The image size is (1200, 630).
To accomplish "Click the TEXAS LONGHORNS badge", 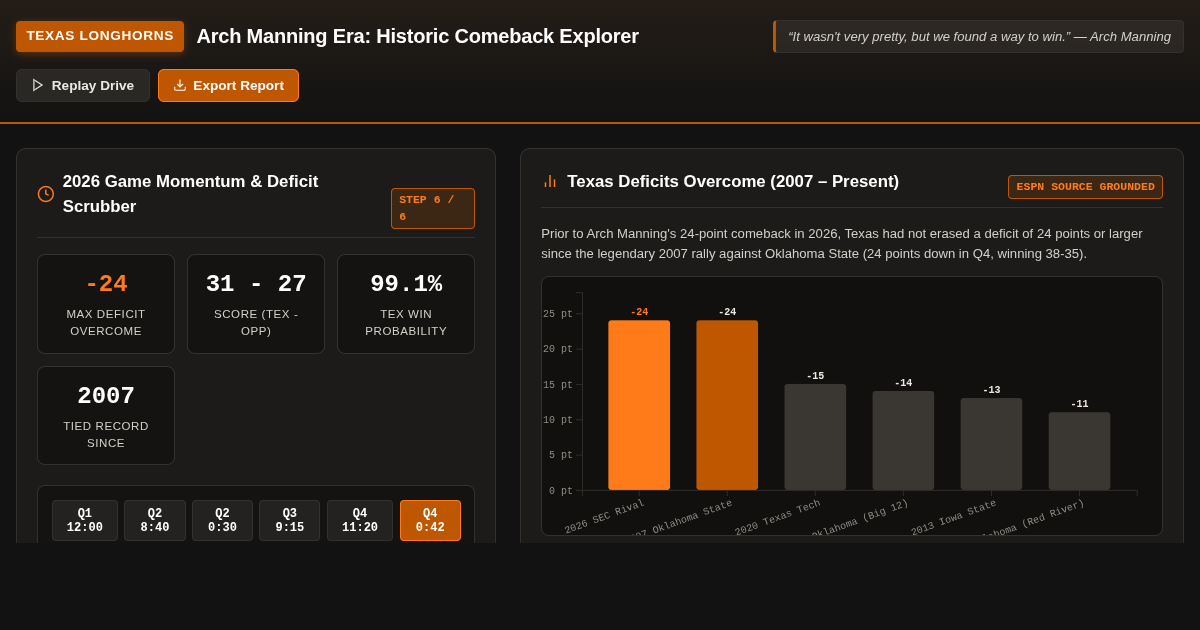I will (100, 36).
